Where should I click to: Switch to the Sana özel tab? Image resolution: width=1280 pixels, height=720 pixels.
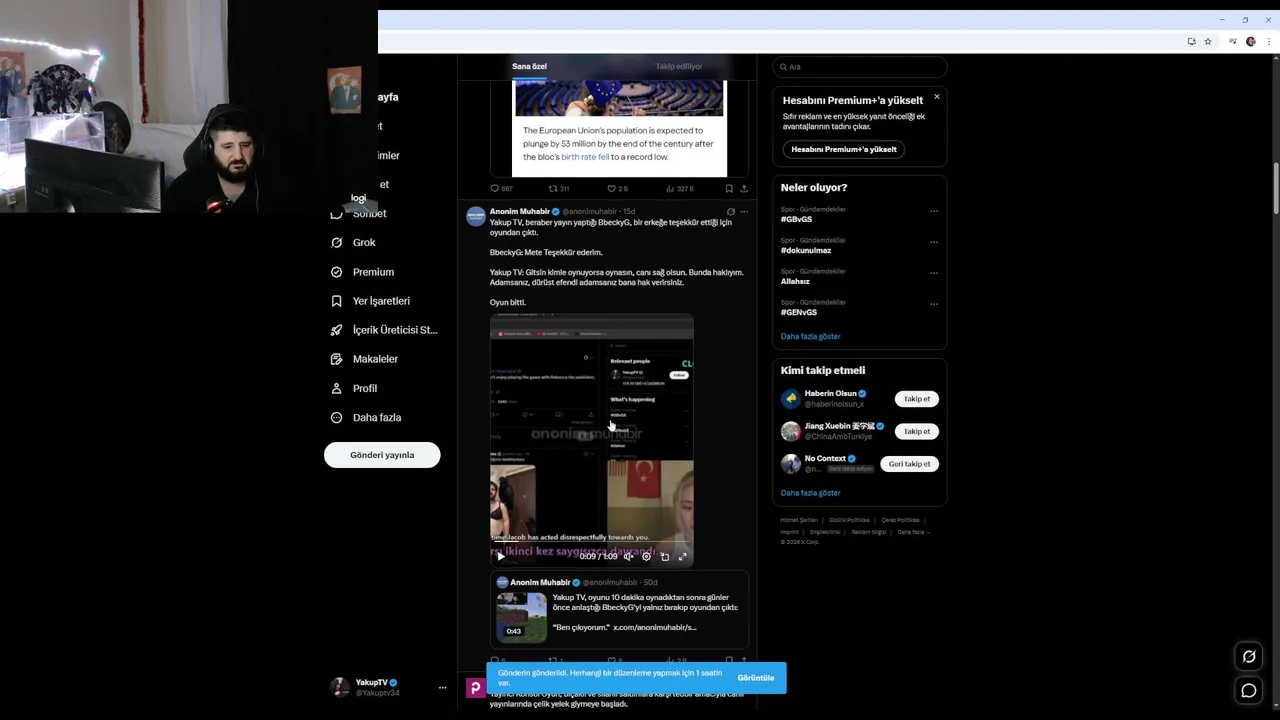529,66
